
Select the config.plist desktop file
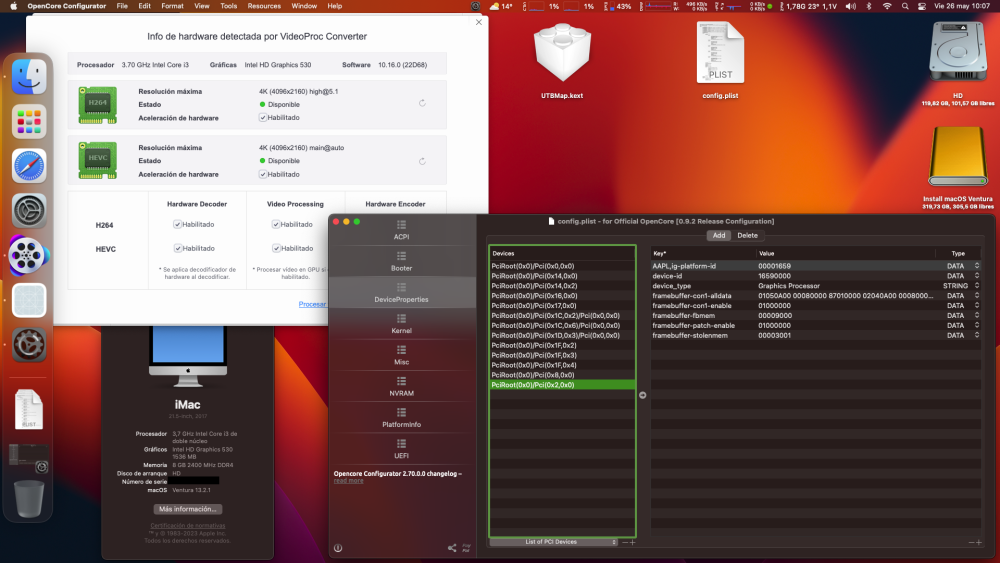tap(720, 61)
